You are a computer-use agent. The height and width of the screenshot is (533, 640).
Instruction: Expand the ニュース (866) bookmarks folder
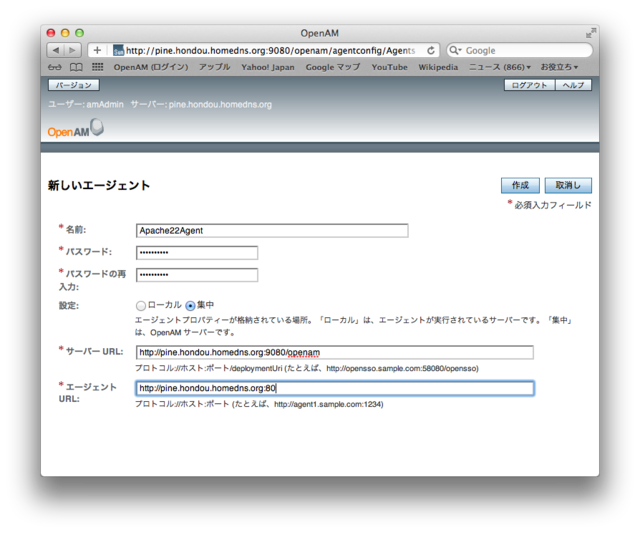click(x=499, y=67)
